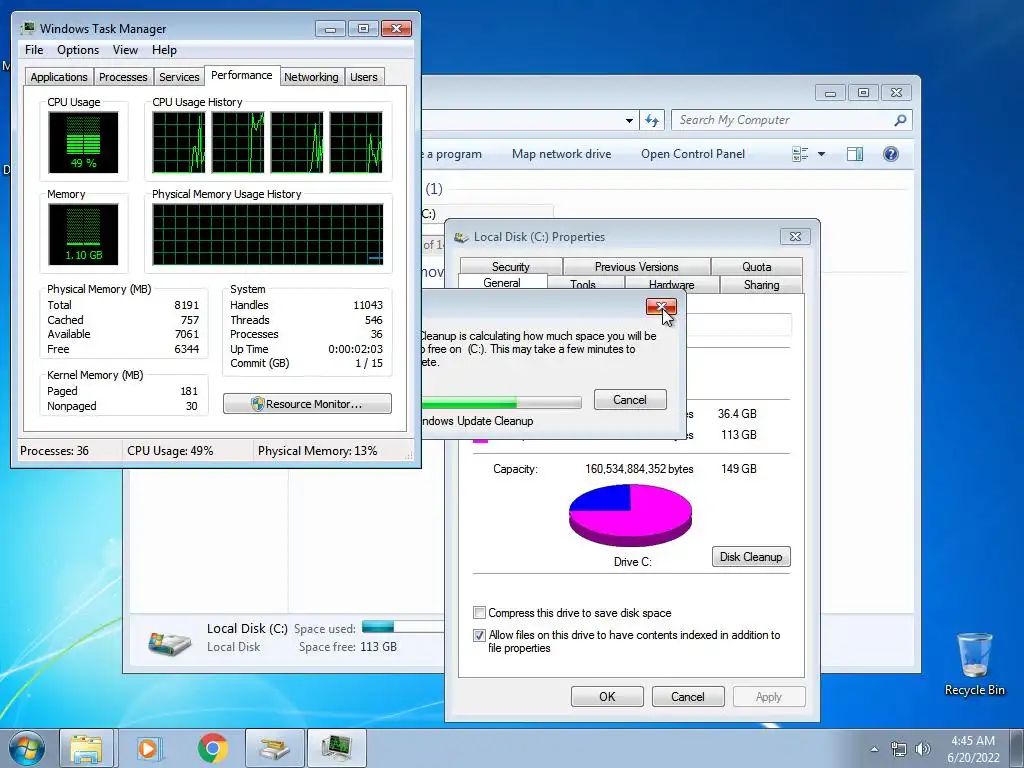Click the 'Capacity:' label in Properties

(x=515, y=469)
